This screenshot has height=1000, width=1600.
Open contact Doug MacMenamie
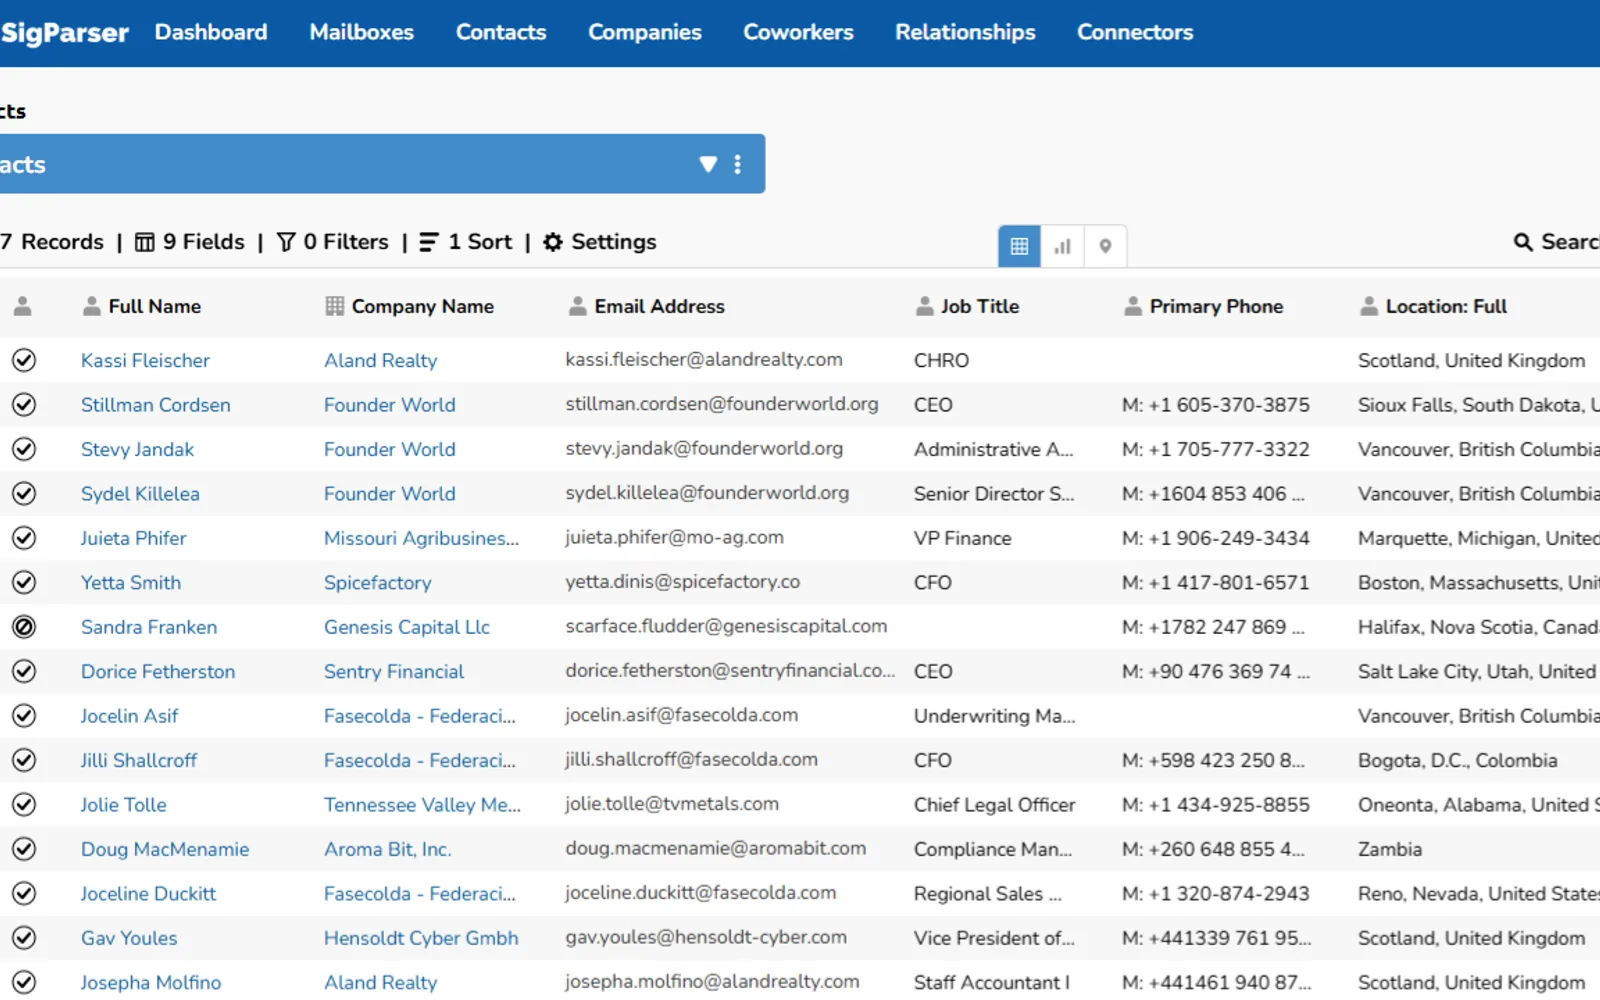[165, 849]
